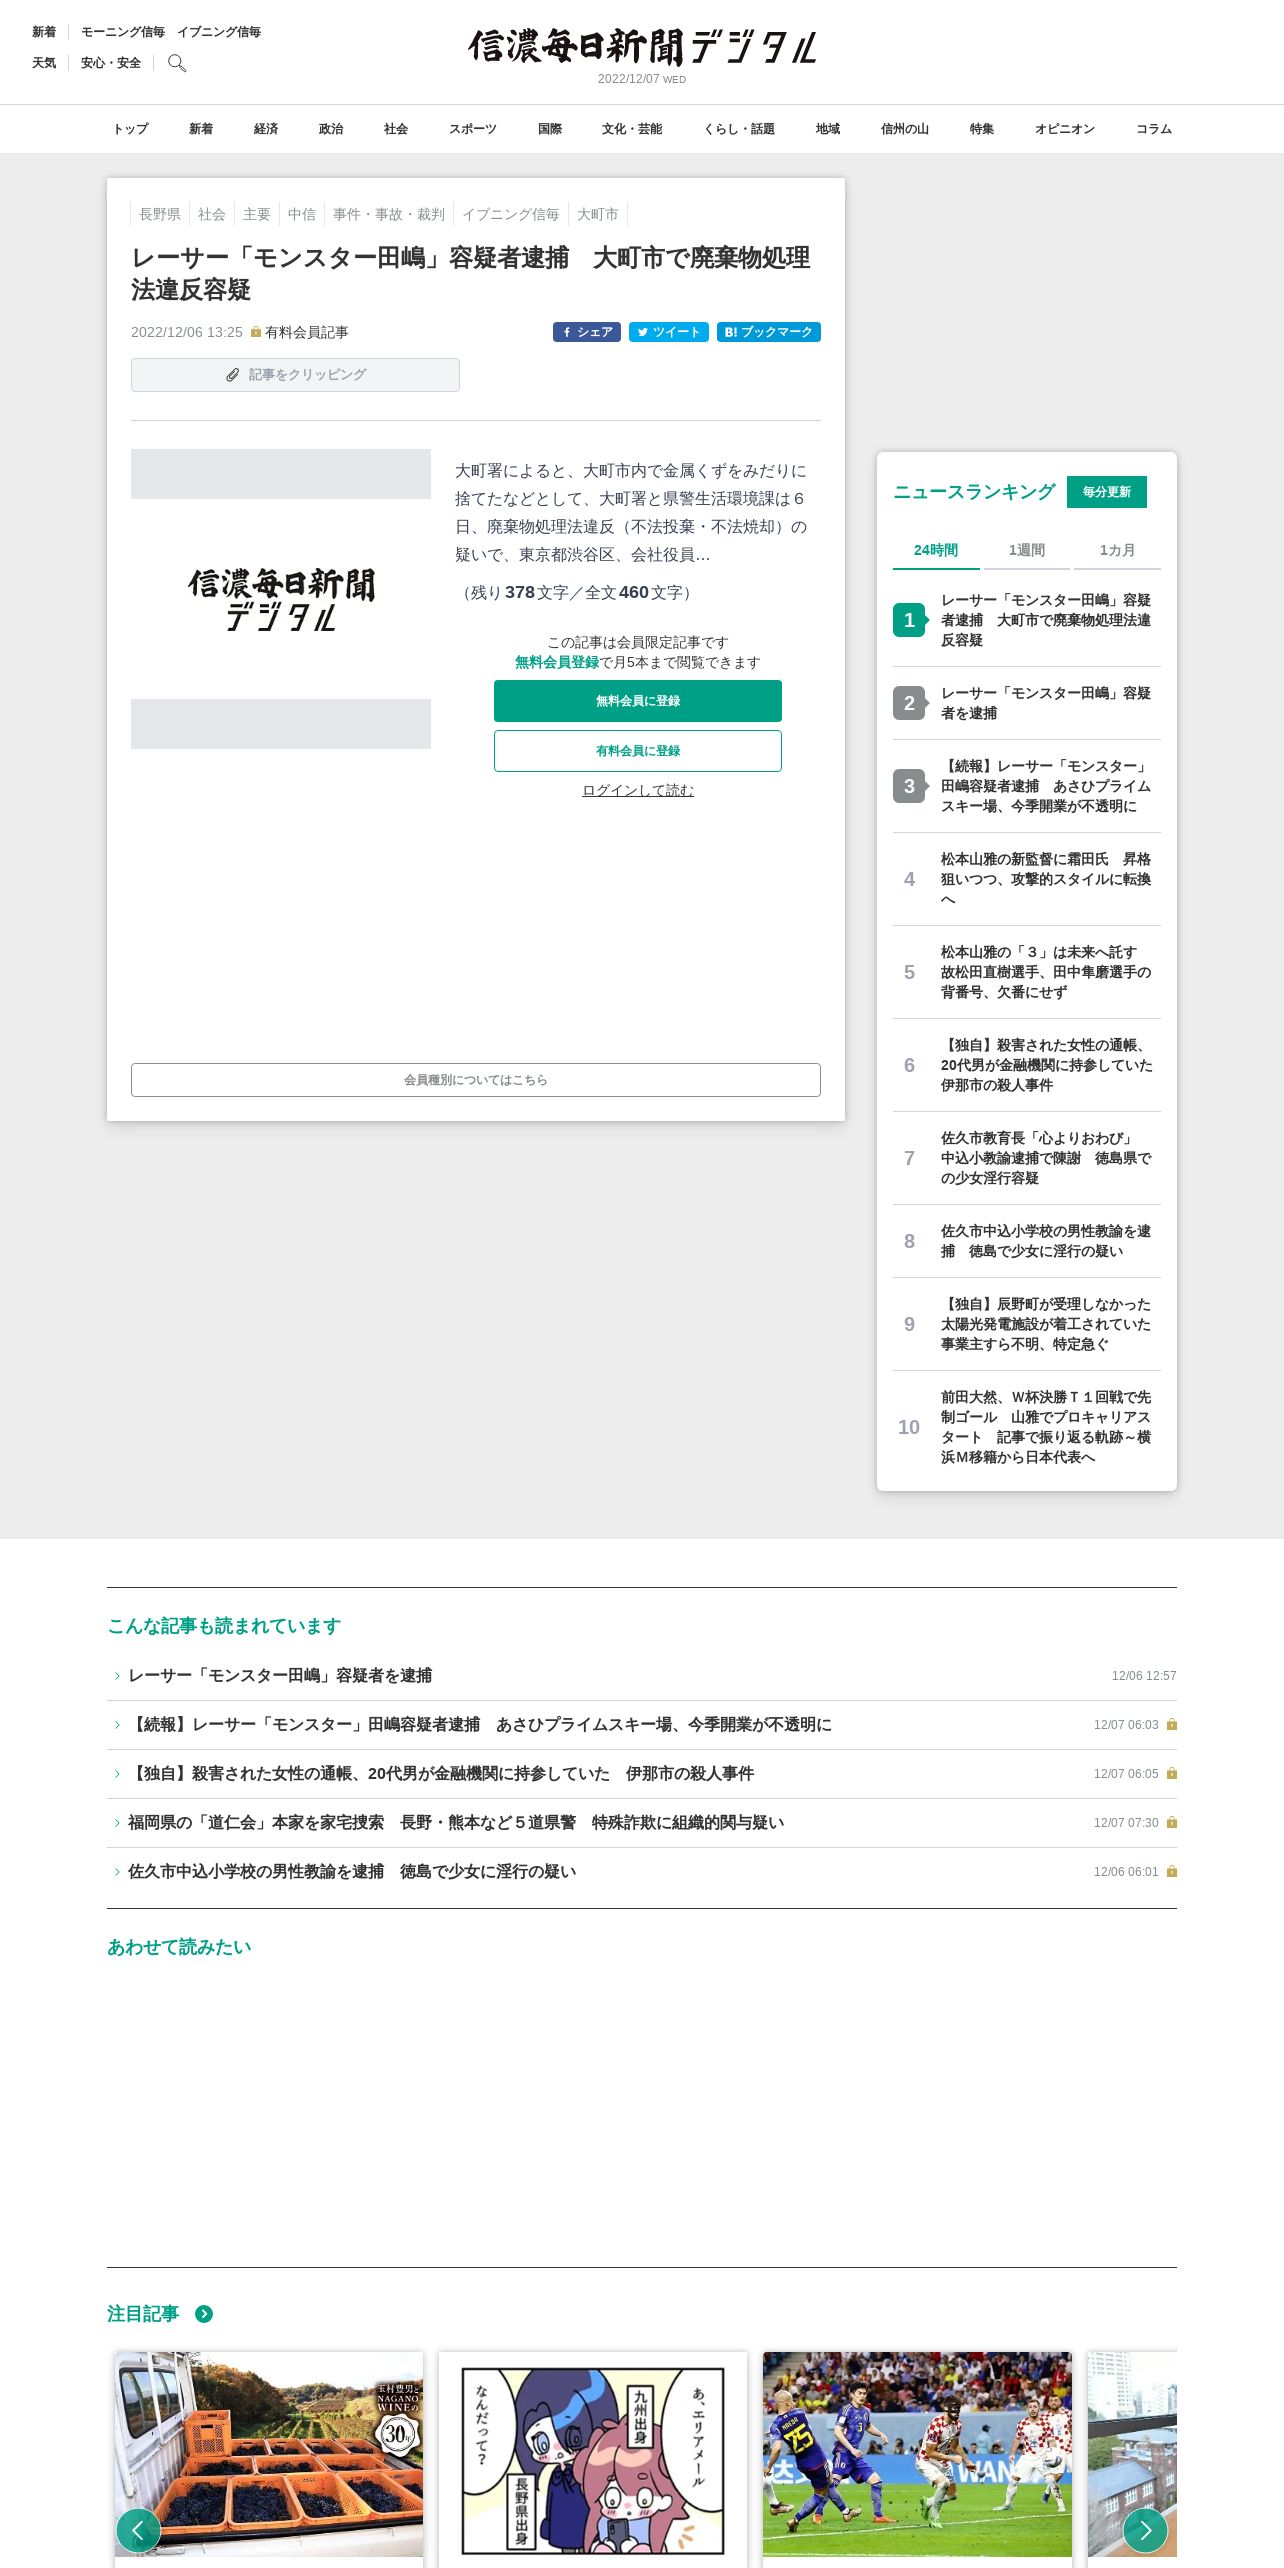
Task: Go to previous carousel slide arrow
Action: 138,2530
